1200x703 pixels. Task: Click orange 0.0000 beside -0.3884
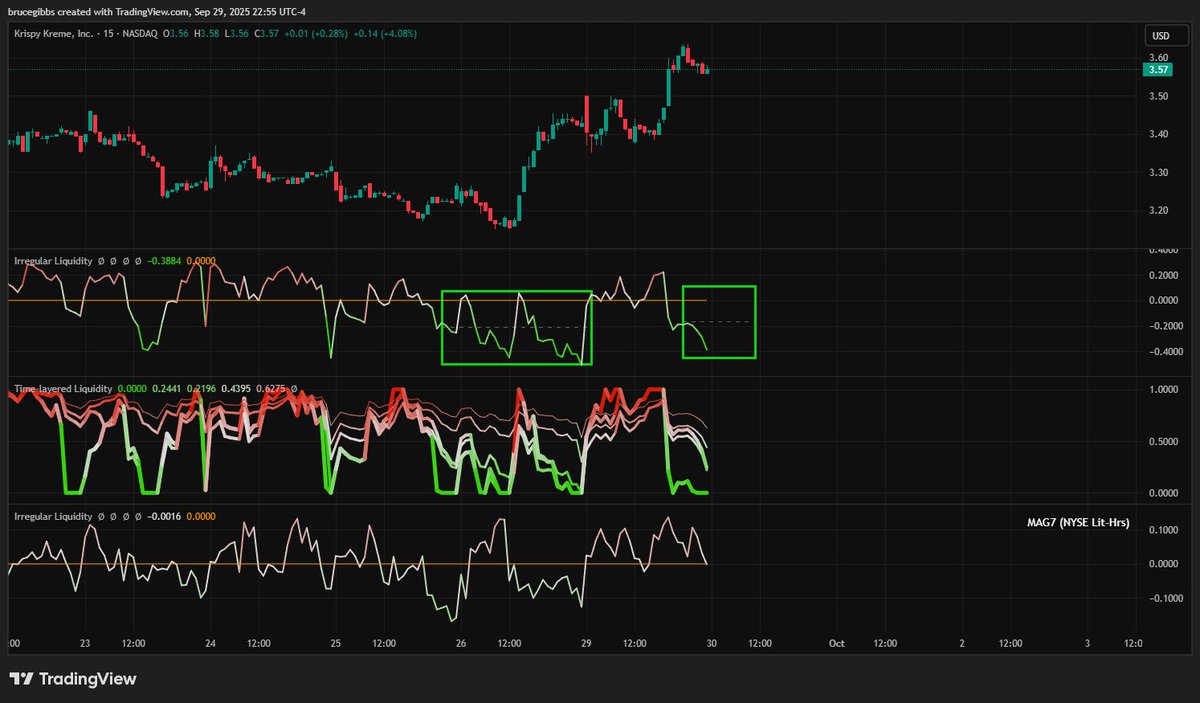[x=202, y=261]
